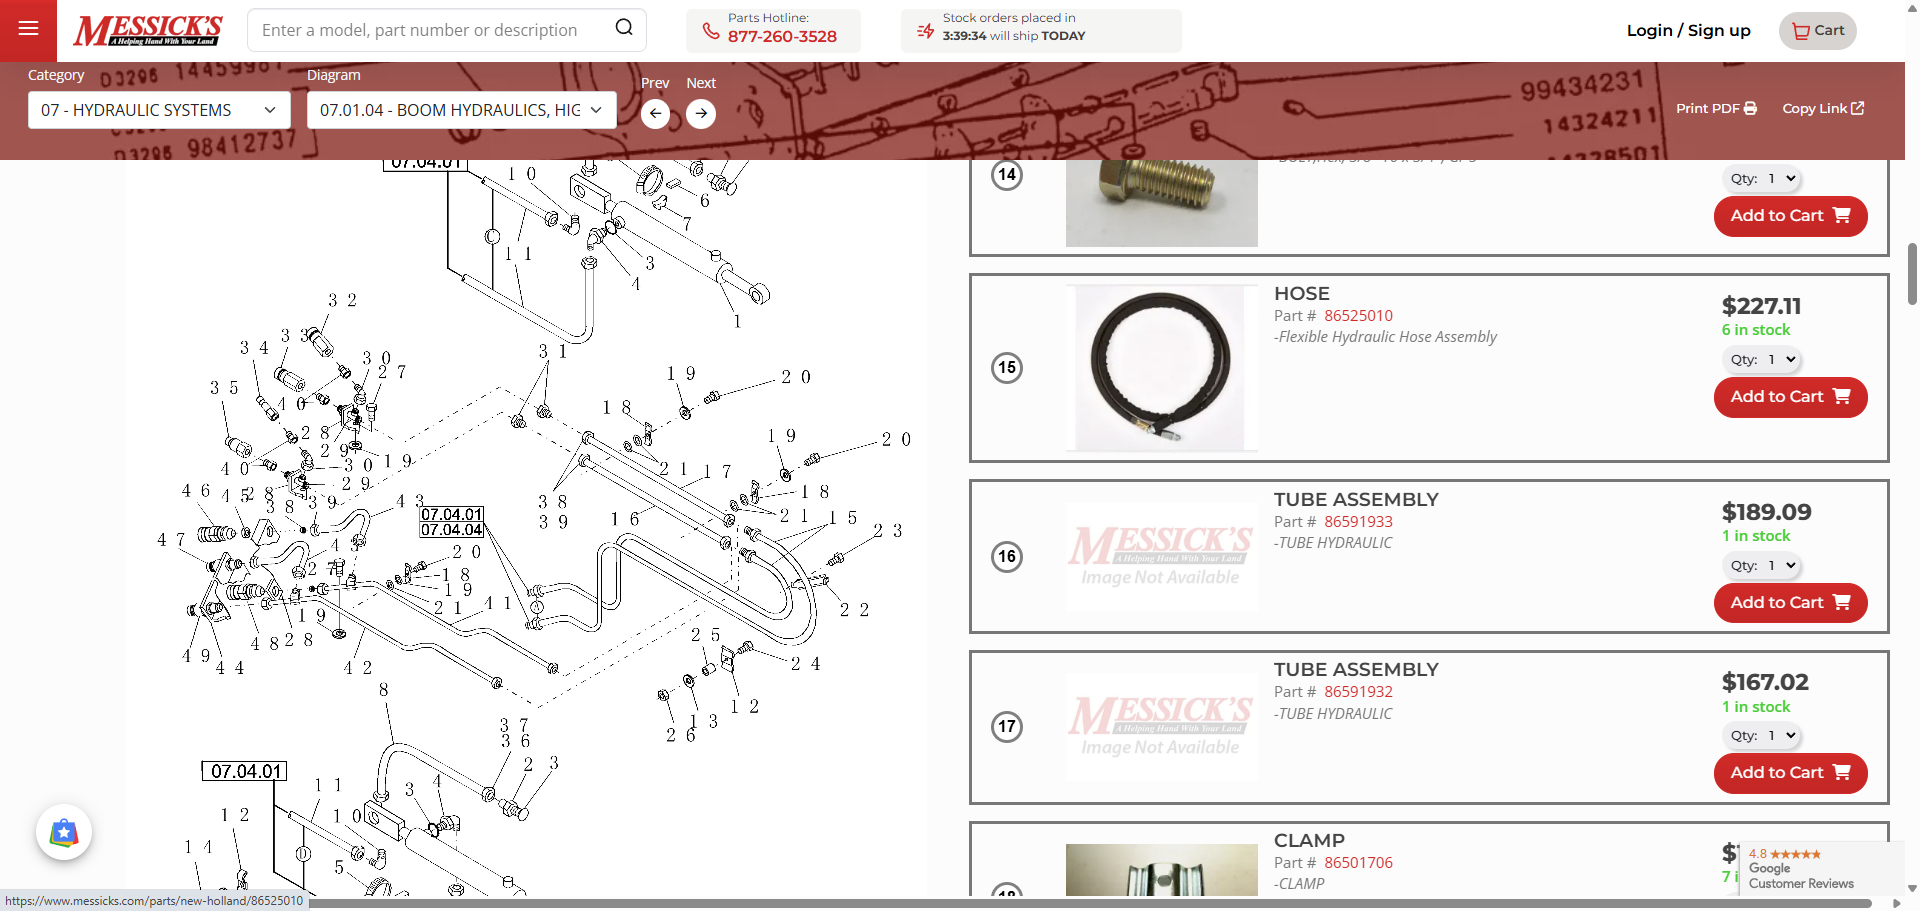Go to Messick's home logo
The image size is (1920, 911).
[148, 30]
